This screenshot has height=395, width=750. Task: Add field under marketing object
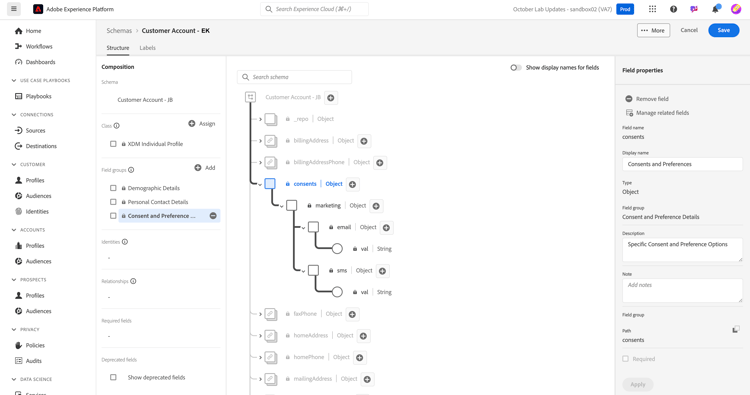click(x=376, y=206)
